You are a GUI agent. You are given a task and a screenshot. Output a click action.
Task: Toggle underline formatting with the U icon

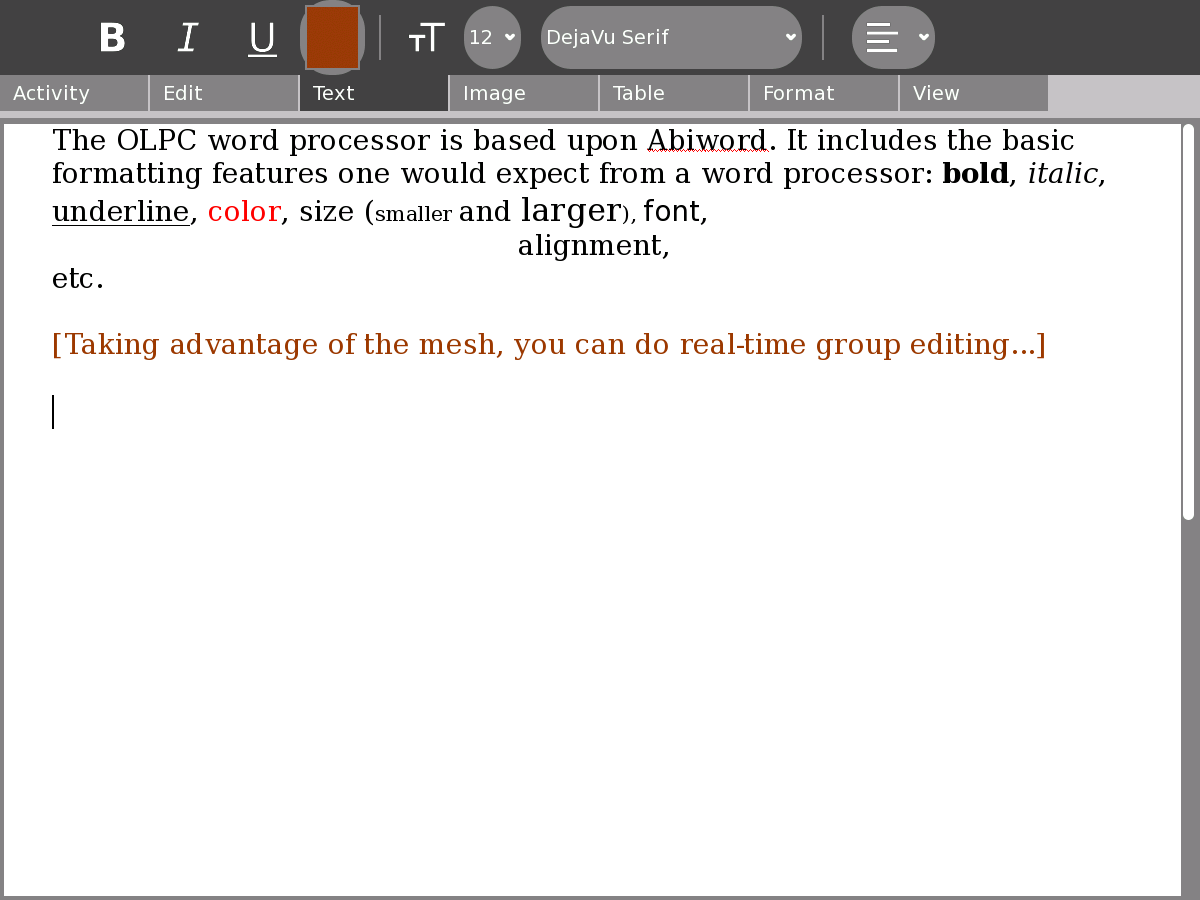click(262, 38)
